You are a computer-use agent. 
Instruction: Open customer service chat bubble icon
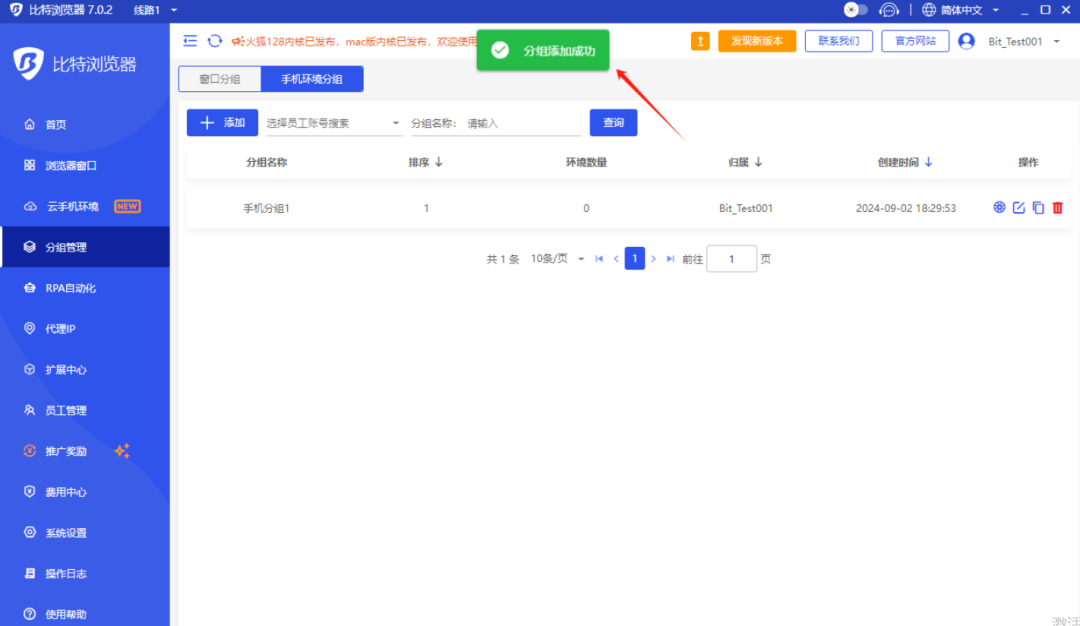click(889, 9)
